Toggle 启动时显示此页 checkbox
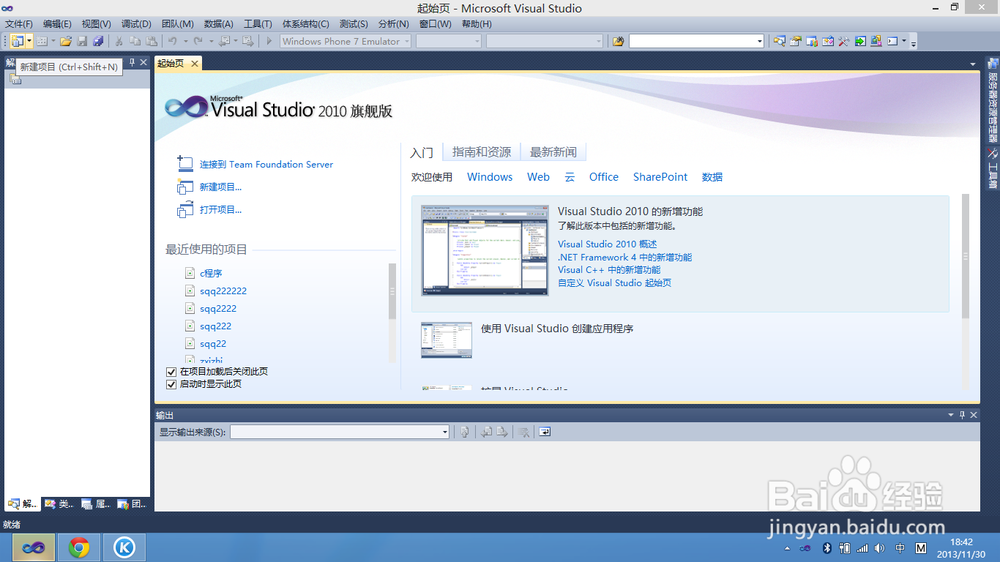 tap(171, 384)
